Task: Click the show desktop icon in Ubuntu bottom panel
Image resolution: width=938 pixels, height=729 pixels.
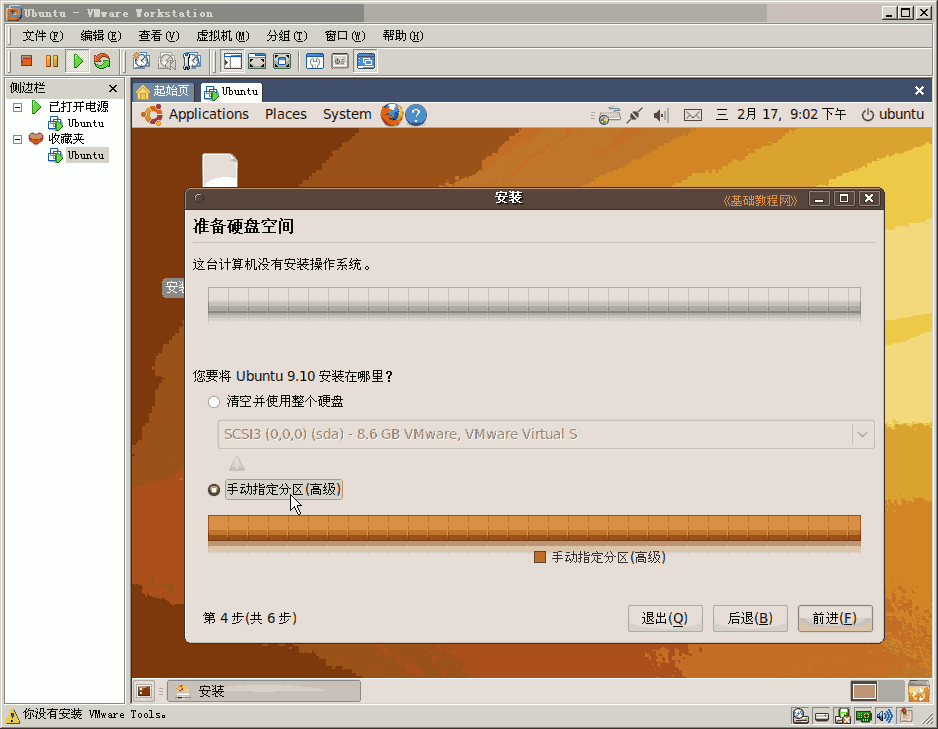Action: [144, 691]
